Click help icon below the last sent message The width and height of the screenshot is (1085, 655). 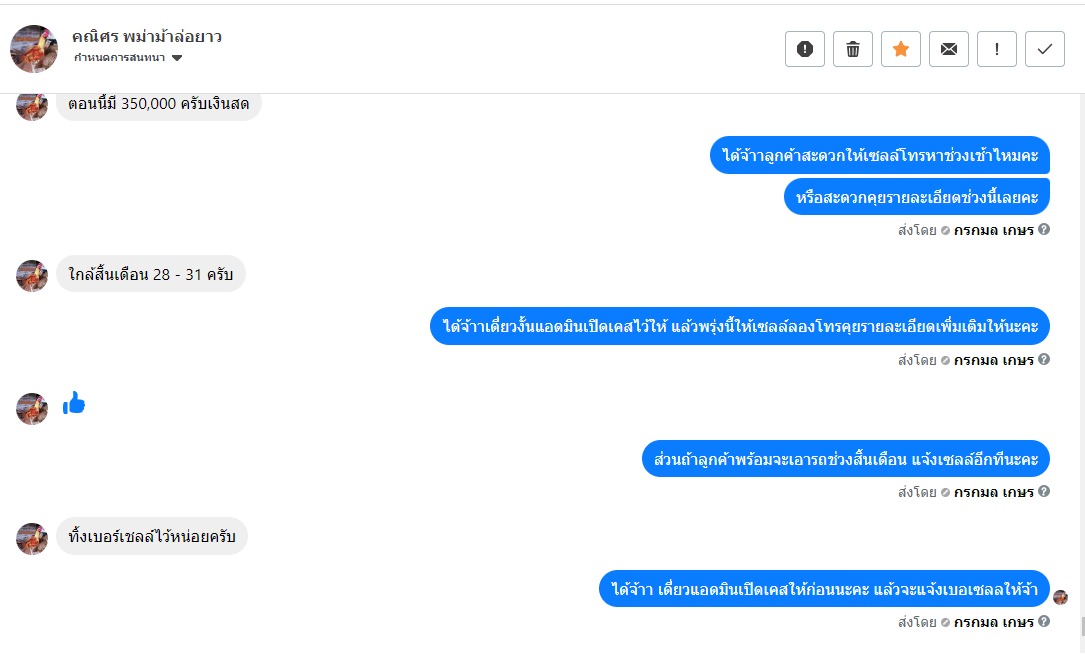1044,622
